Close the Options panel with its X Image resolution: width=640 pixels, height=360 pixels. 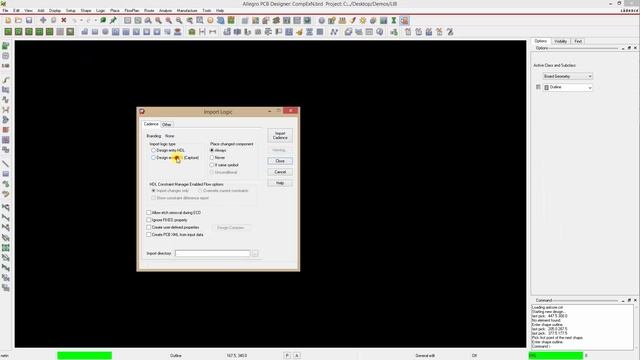[635, 48]
